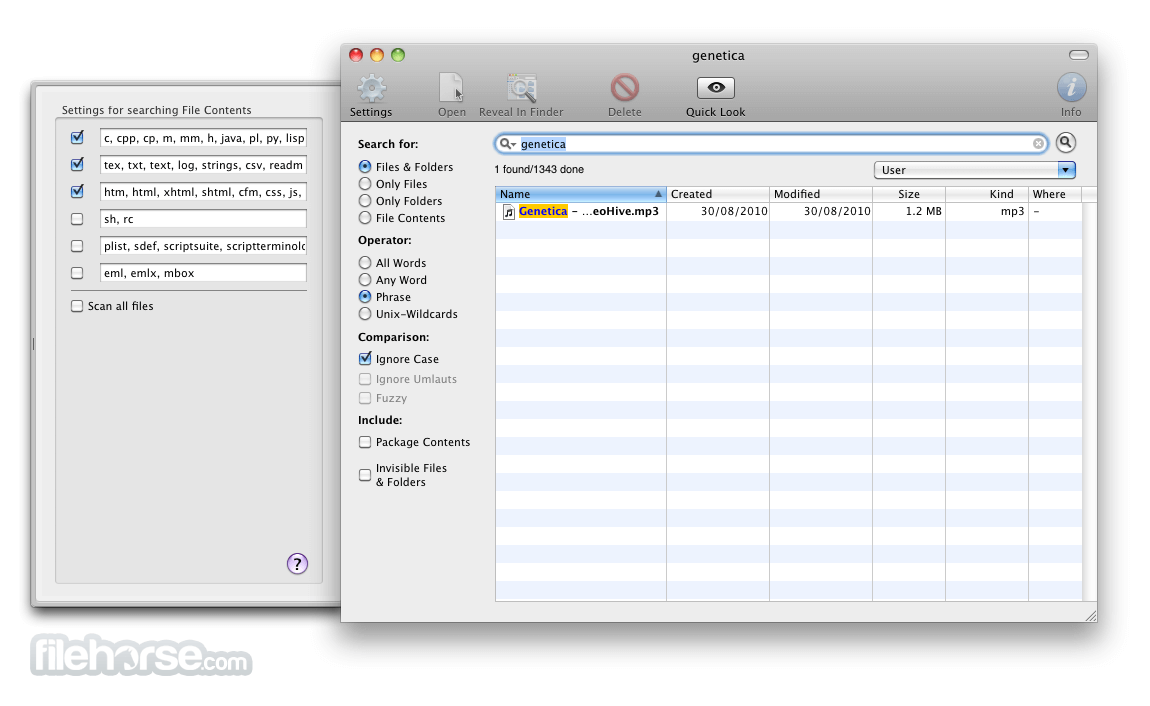Enable Package Contents checkbox
This screenshot has height=706, width=1150.
coord(365,442)
